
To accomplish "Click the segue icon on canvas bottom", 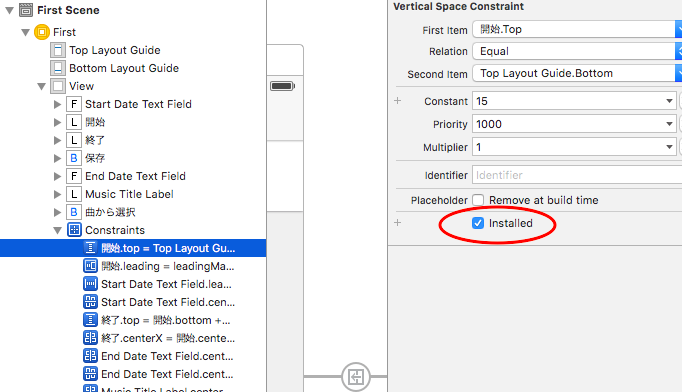I will (356, 377).
